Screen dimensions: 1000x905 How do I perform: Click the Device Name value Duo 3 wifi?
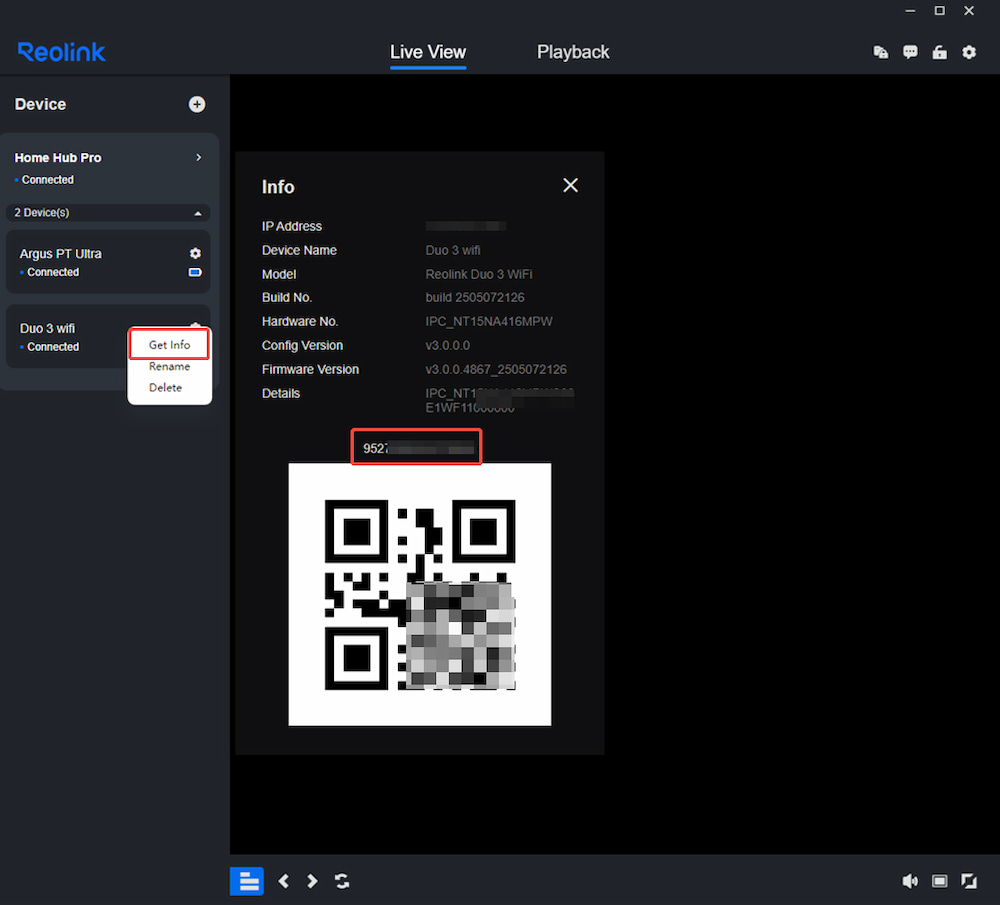(x=453, y=251)
